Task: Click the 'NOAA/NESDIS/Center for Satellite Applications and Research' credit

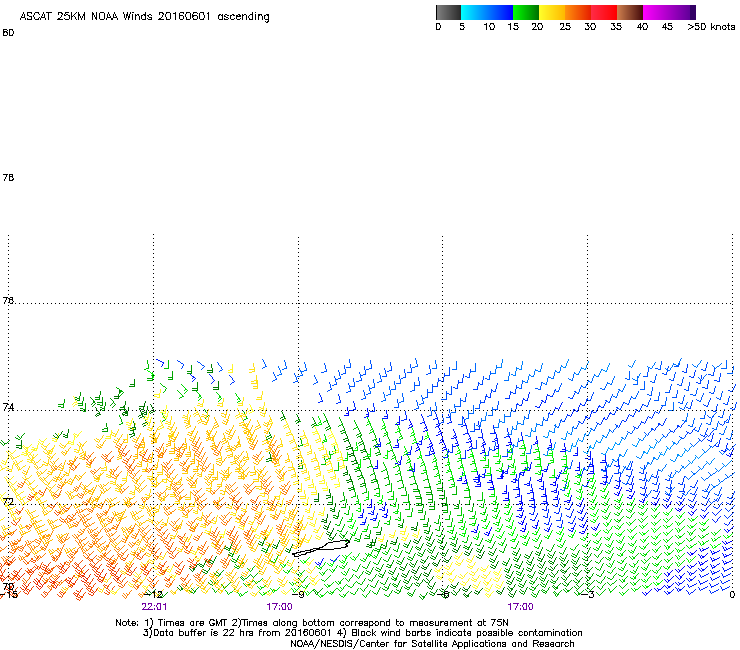Action: (432, 643)
